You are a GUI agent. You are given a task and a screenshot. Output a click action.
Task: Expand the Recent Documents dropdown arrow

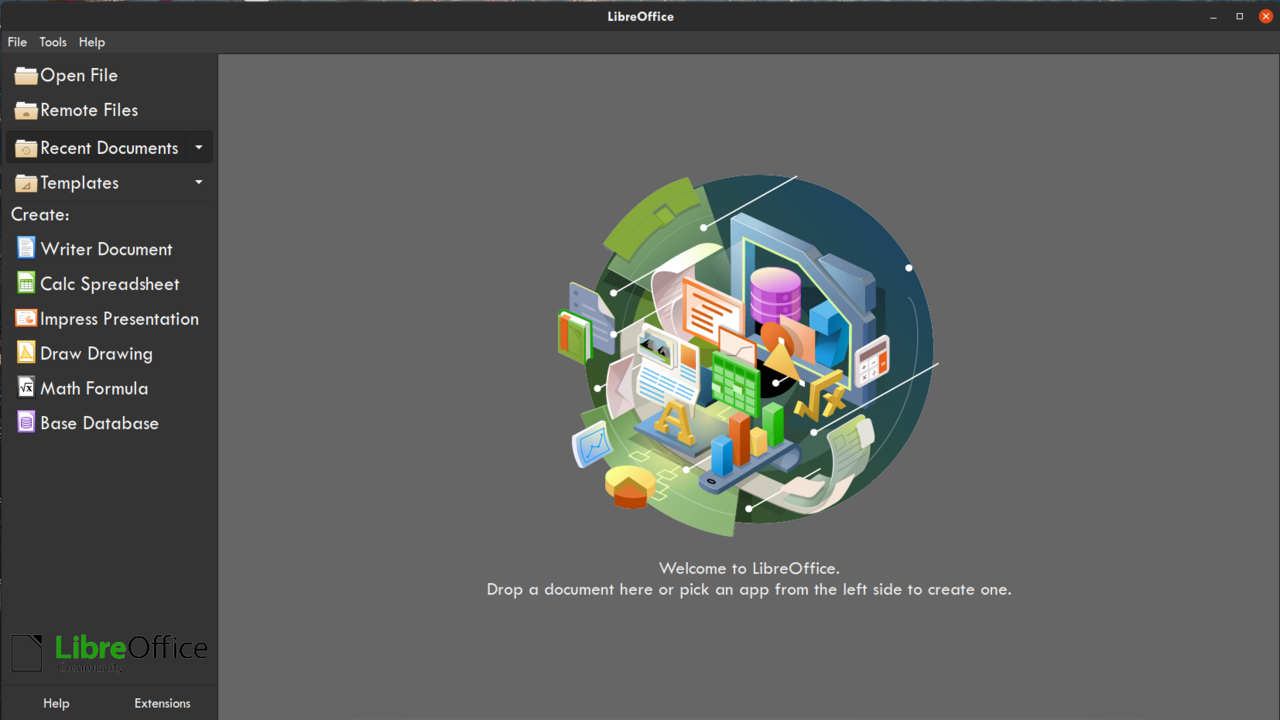[199, 148]
